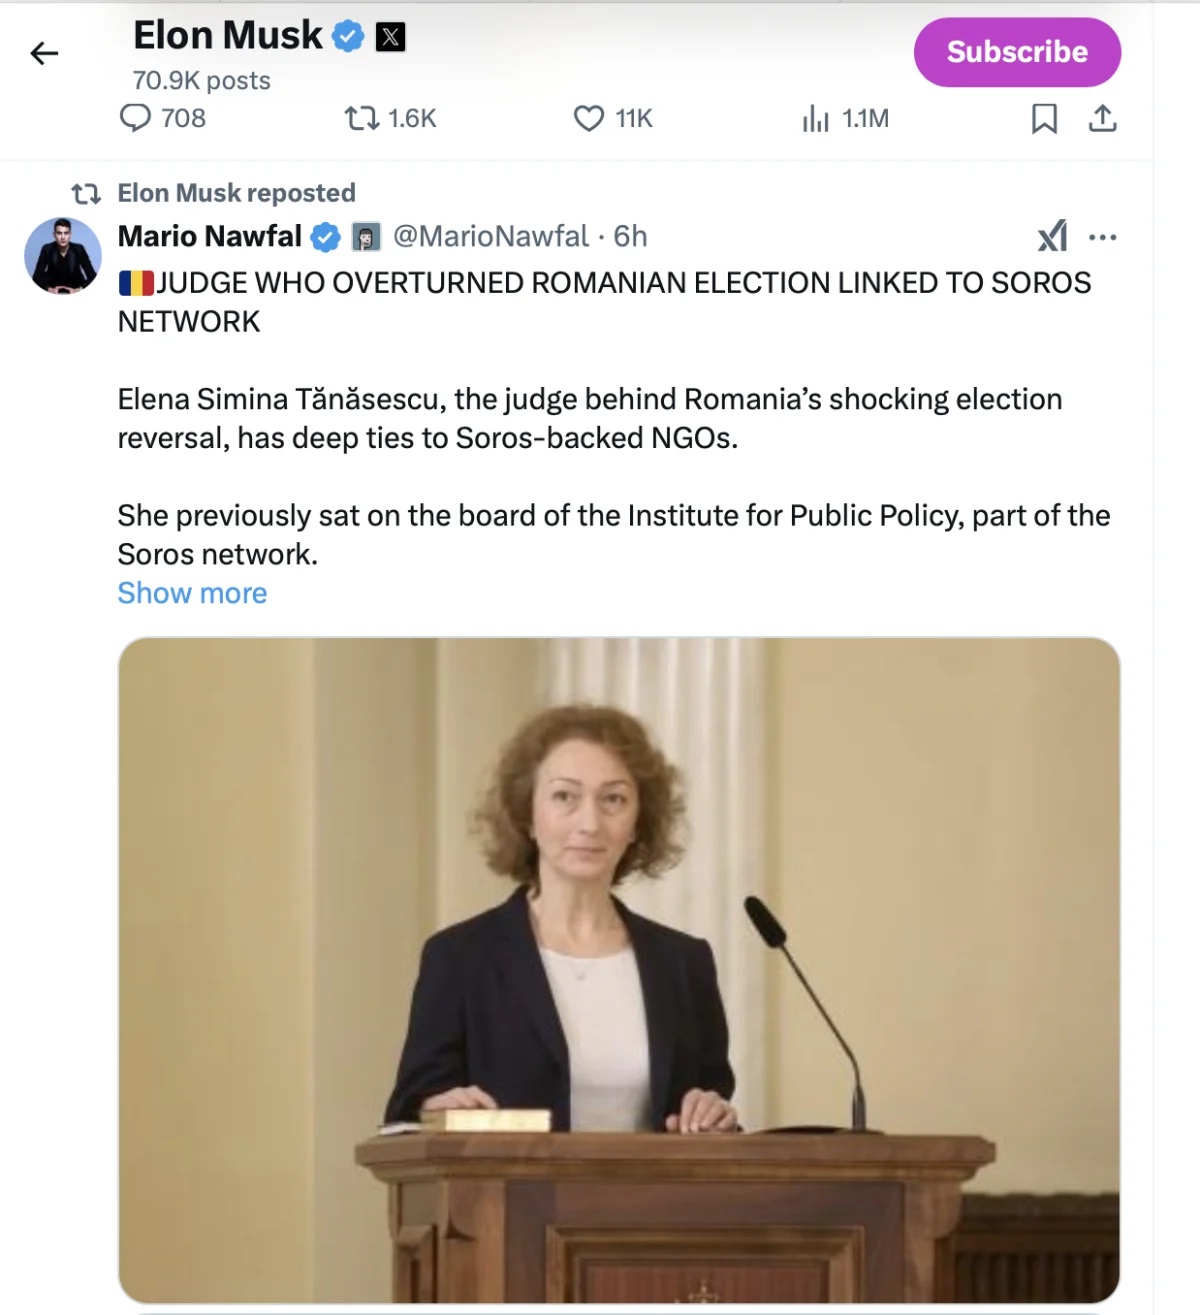
Task: Bookmark this post
Action: pos(1044,119)
